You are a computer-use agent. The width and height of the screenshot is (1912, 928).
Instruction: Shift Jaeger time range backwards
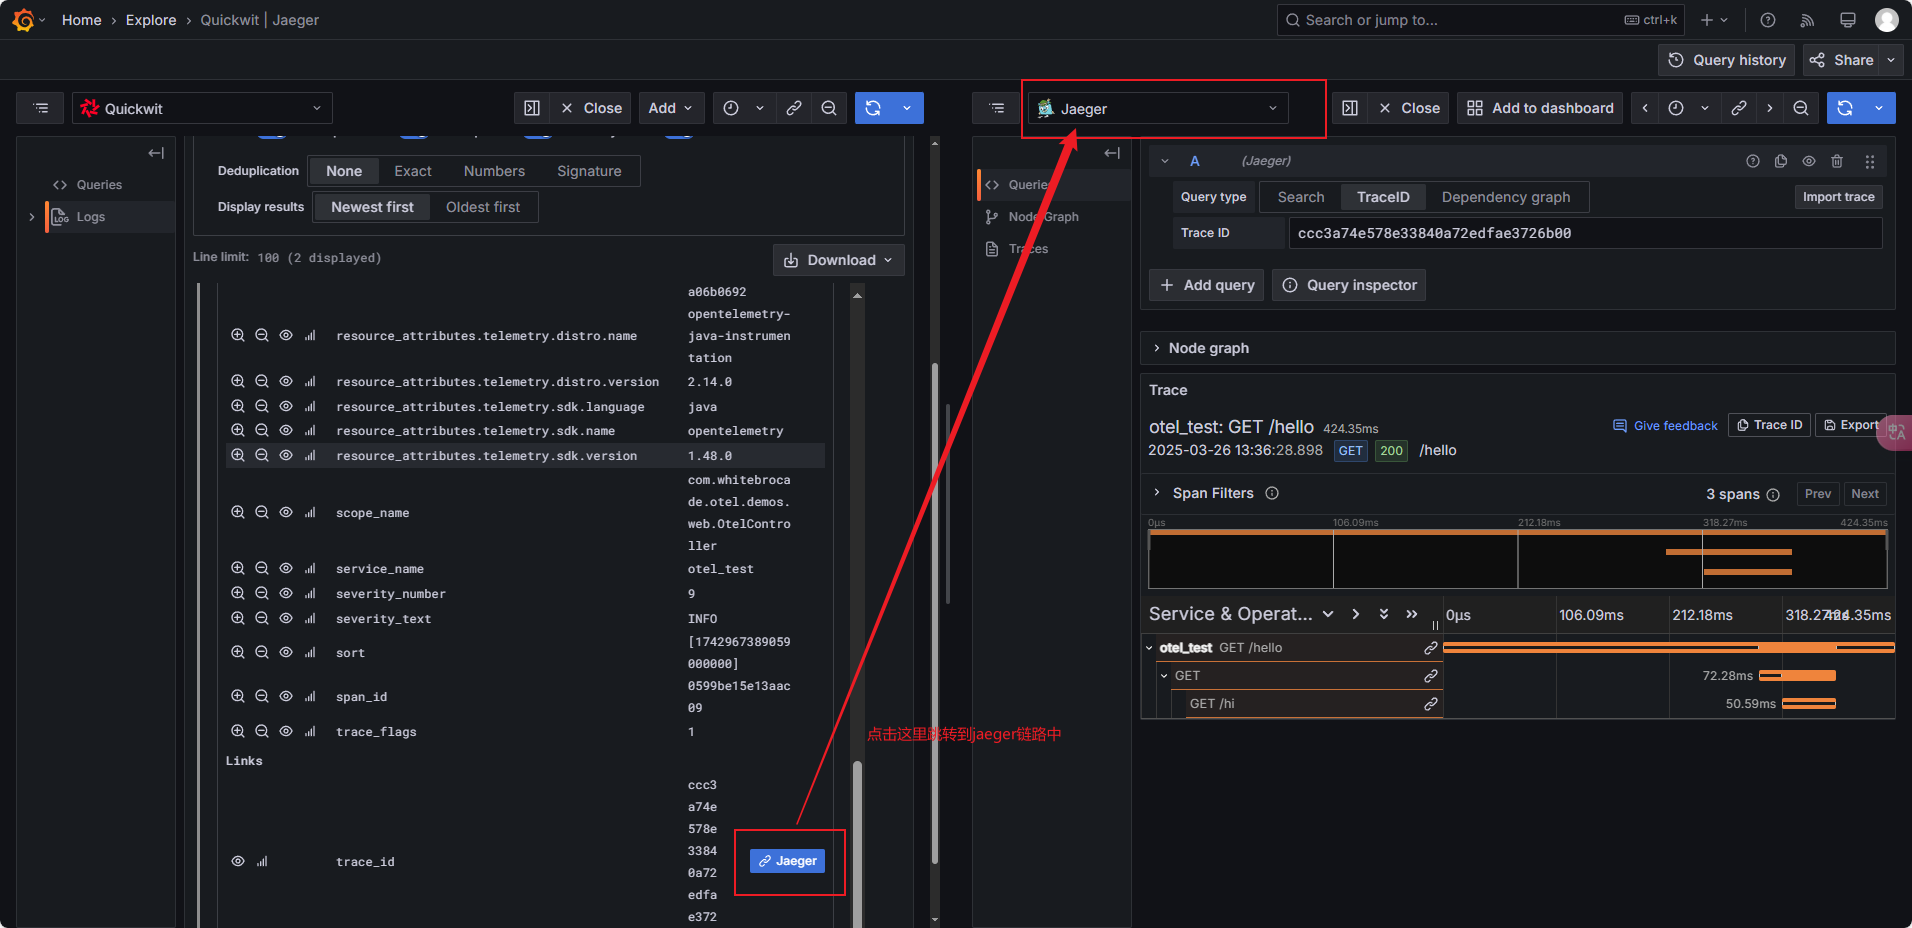(1645, 108)
